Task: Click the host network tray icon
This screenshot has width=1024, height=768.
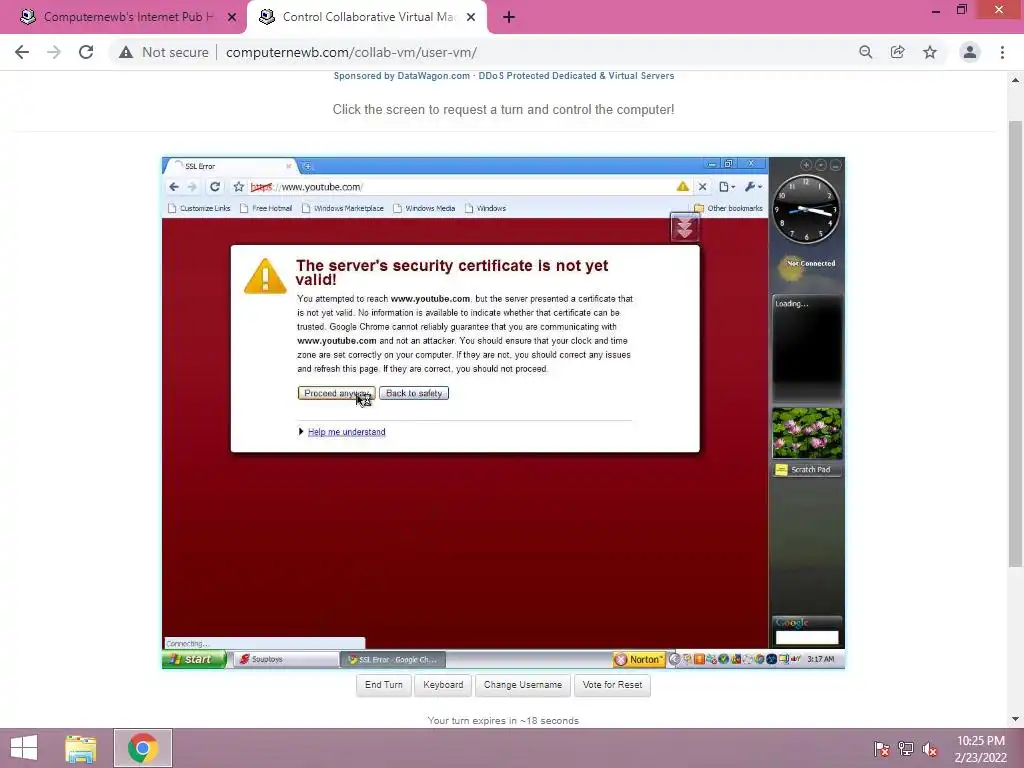Action: pyautogui.click(x=906, y=748)
